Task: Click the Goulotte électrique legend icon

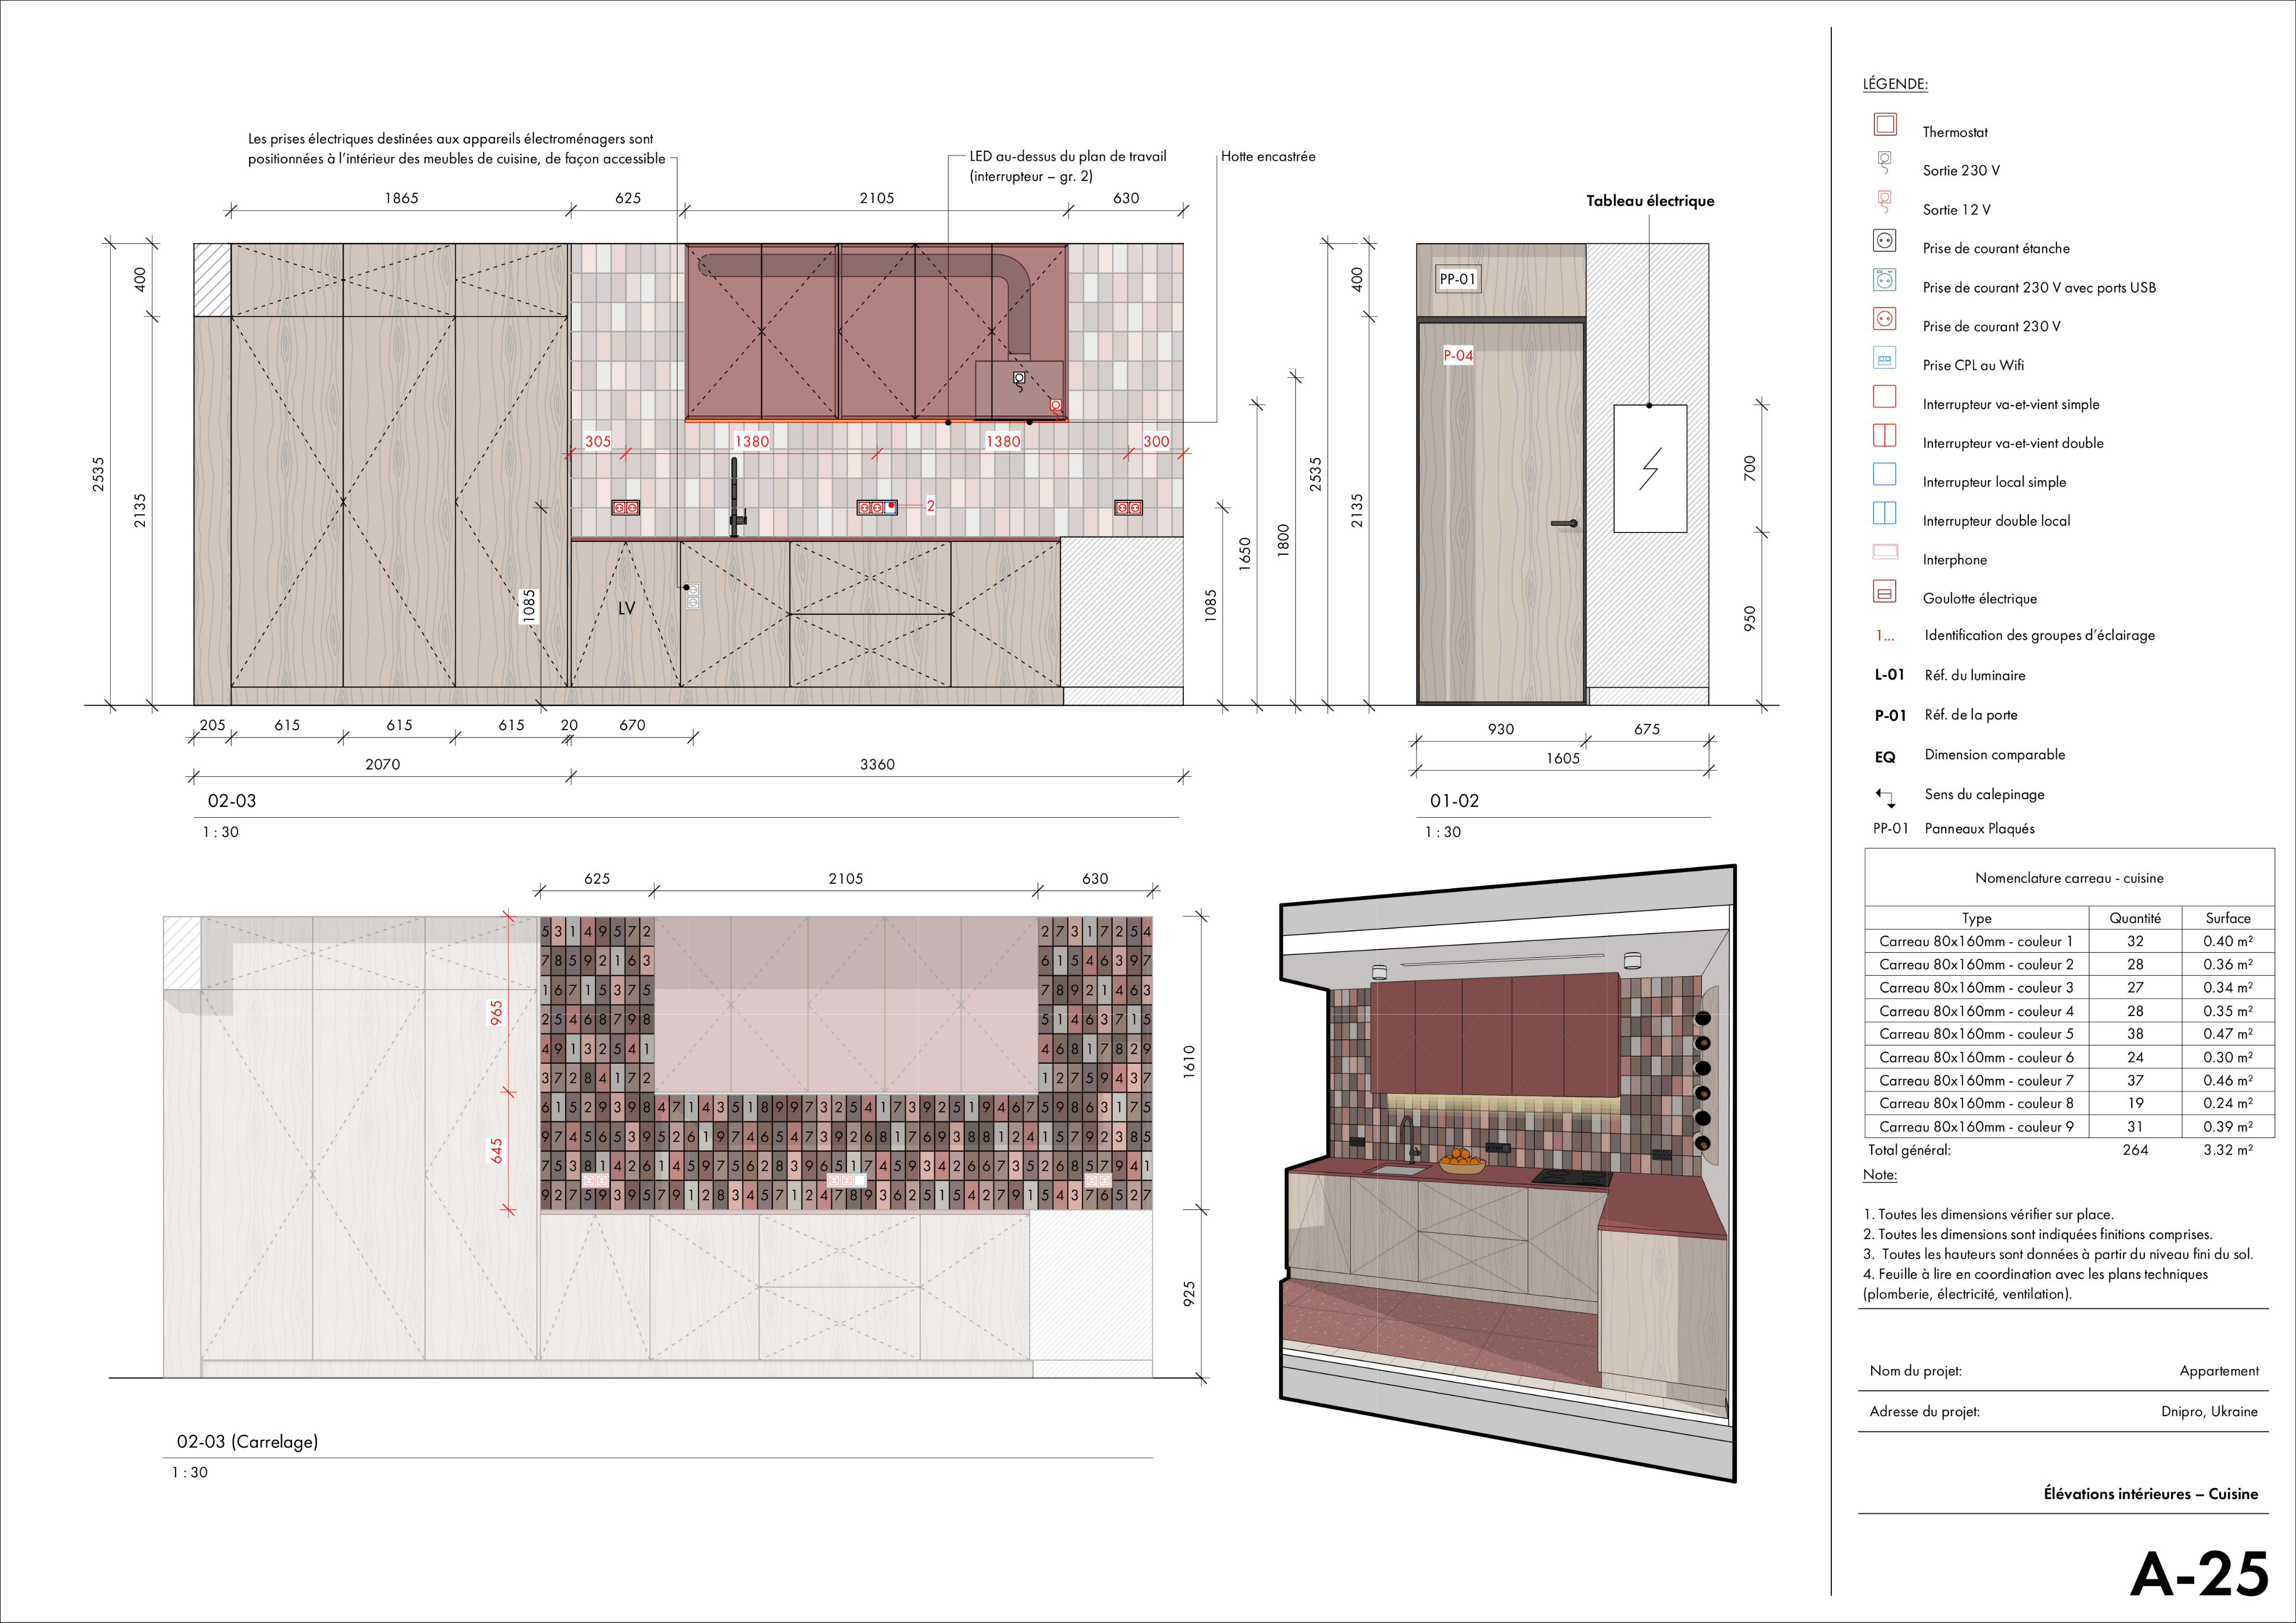Action: point(1884,592)
